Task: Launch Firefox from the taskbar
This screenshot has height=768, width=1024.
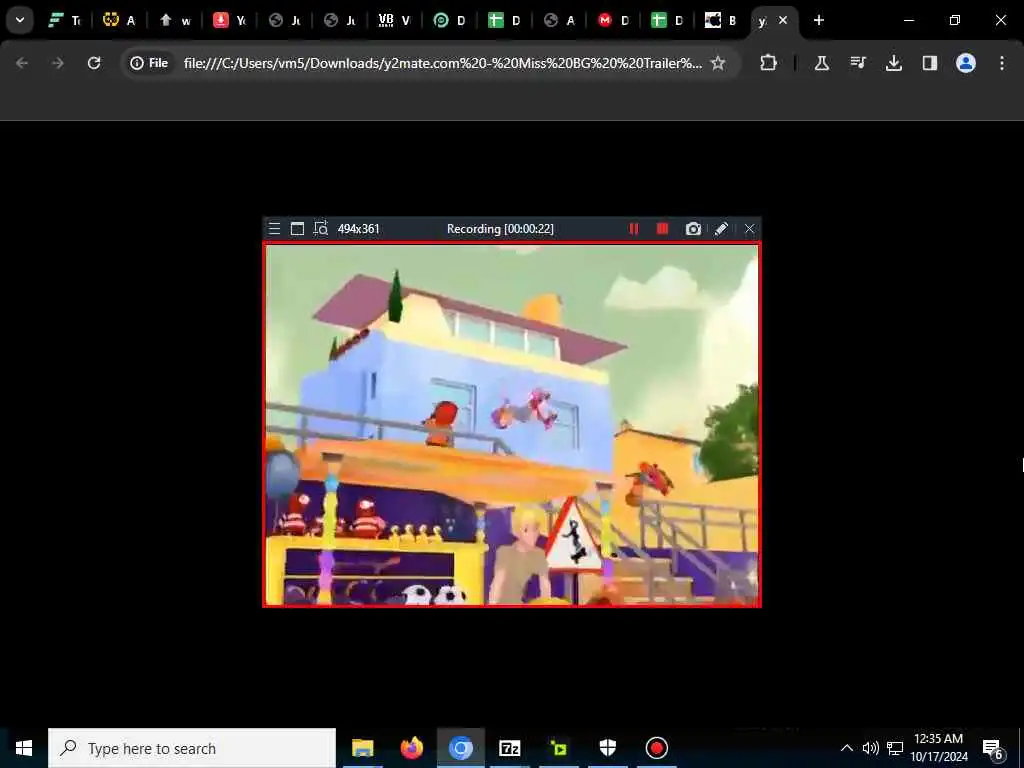Action: 411,748
